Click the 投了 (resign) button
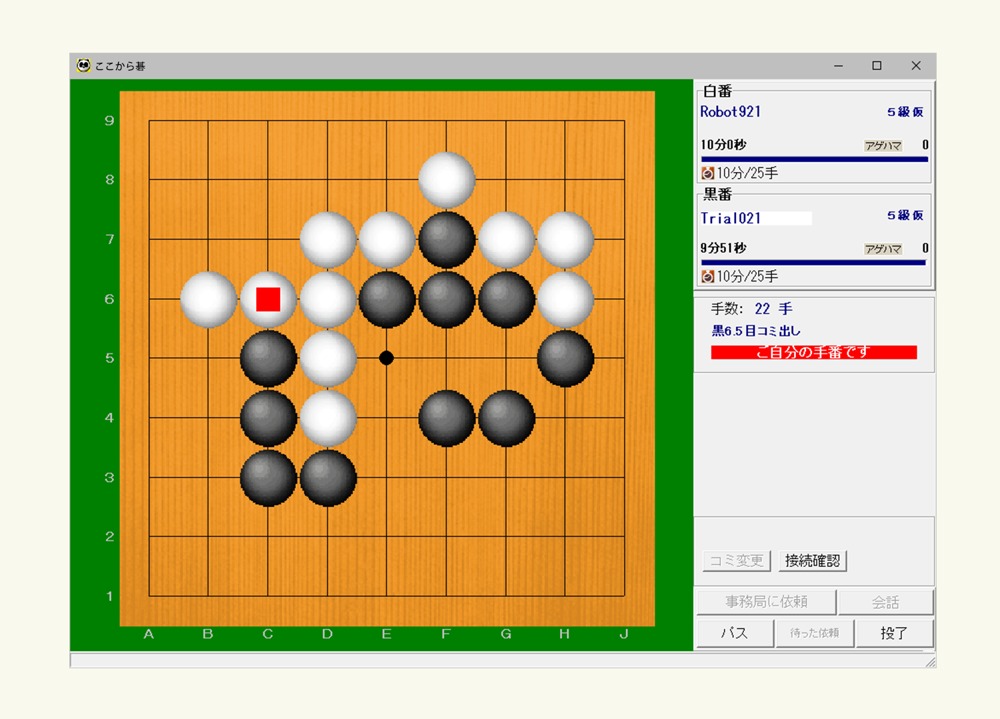The width and height of the screenshot is (1000, 719). (x=894, y=633)
